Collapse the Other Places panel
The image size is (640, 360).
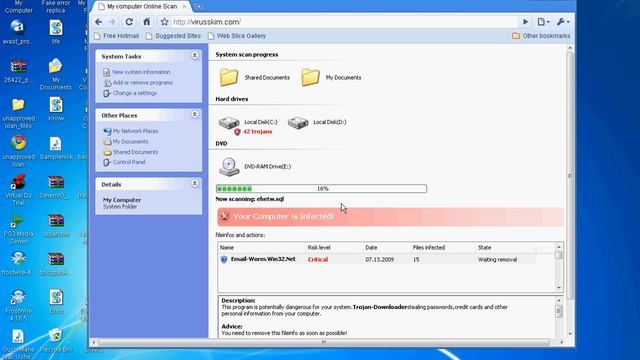point(195,115)
